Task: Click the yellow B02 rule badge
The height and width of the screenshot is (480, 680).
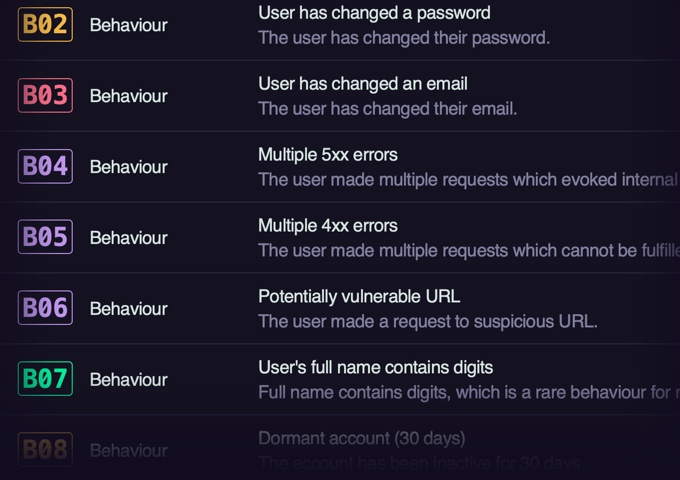Action: tap(45, 24)
